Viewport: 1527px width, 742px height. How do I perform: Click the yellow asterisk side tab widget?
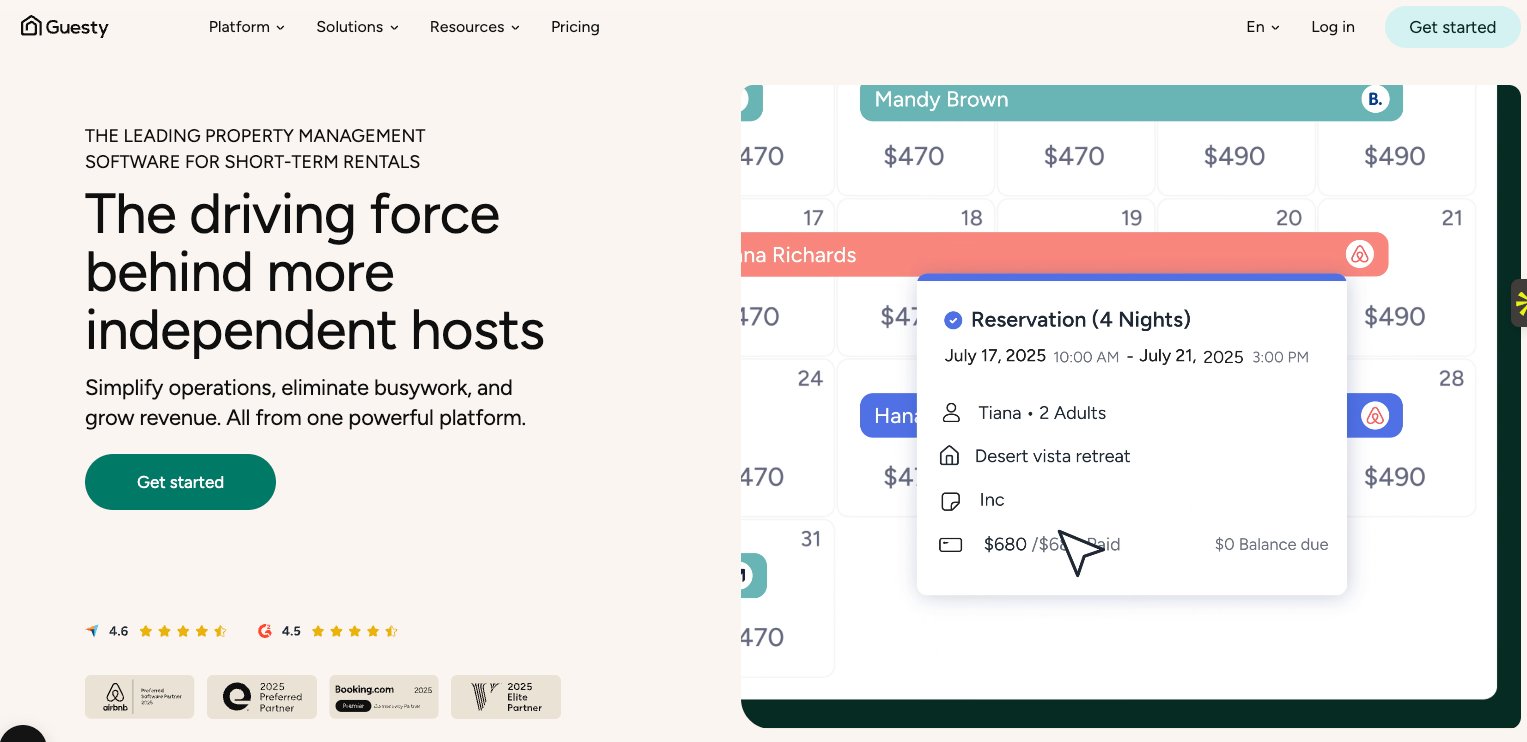[1519, 303]
